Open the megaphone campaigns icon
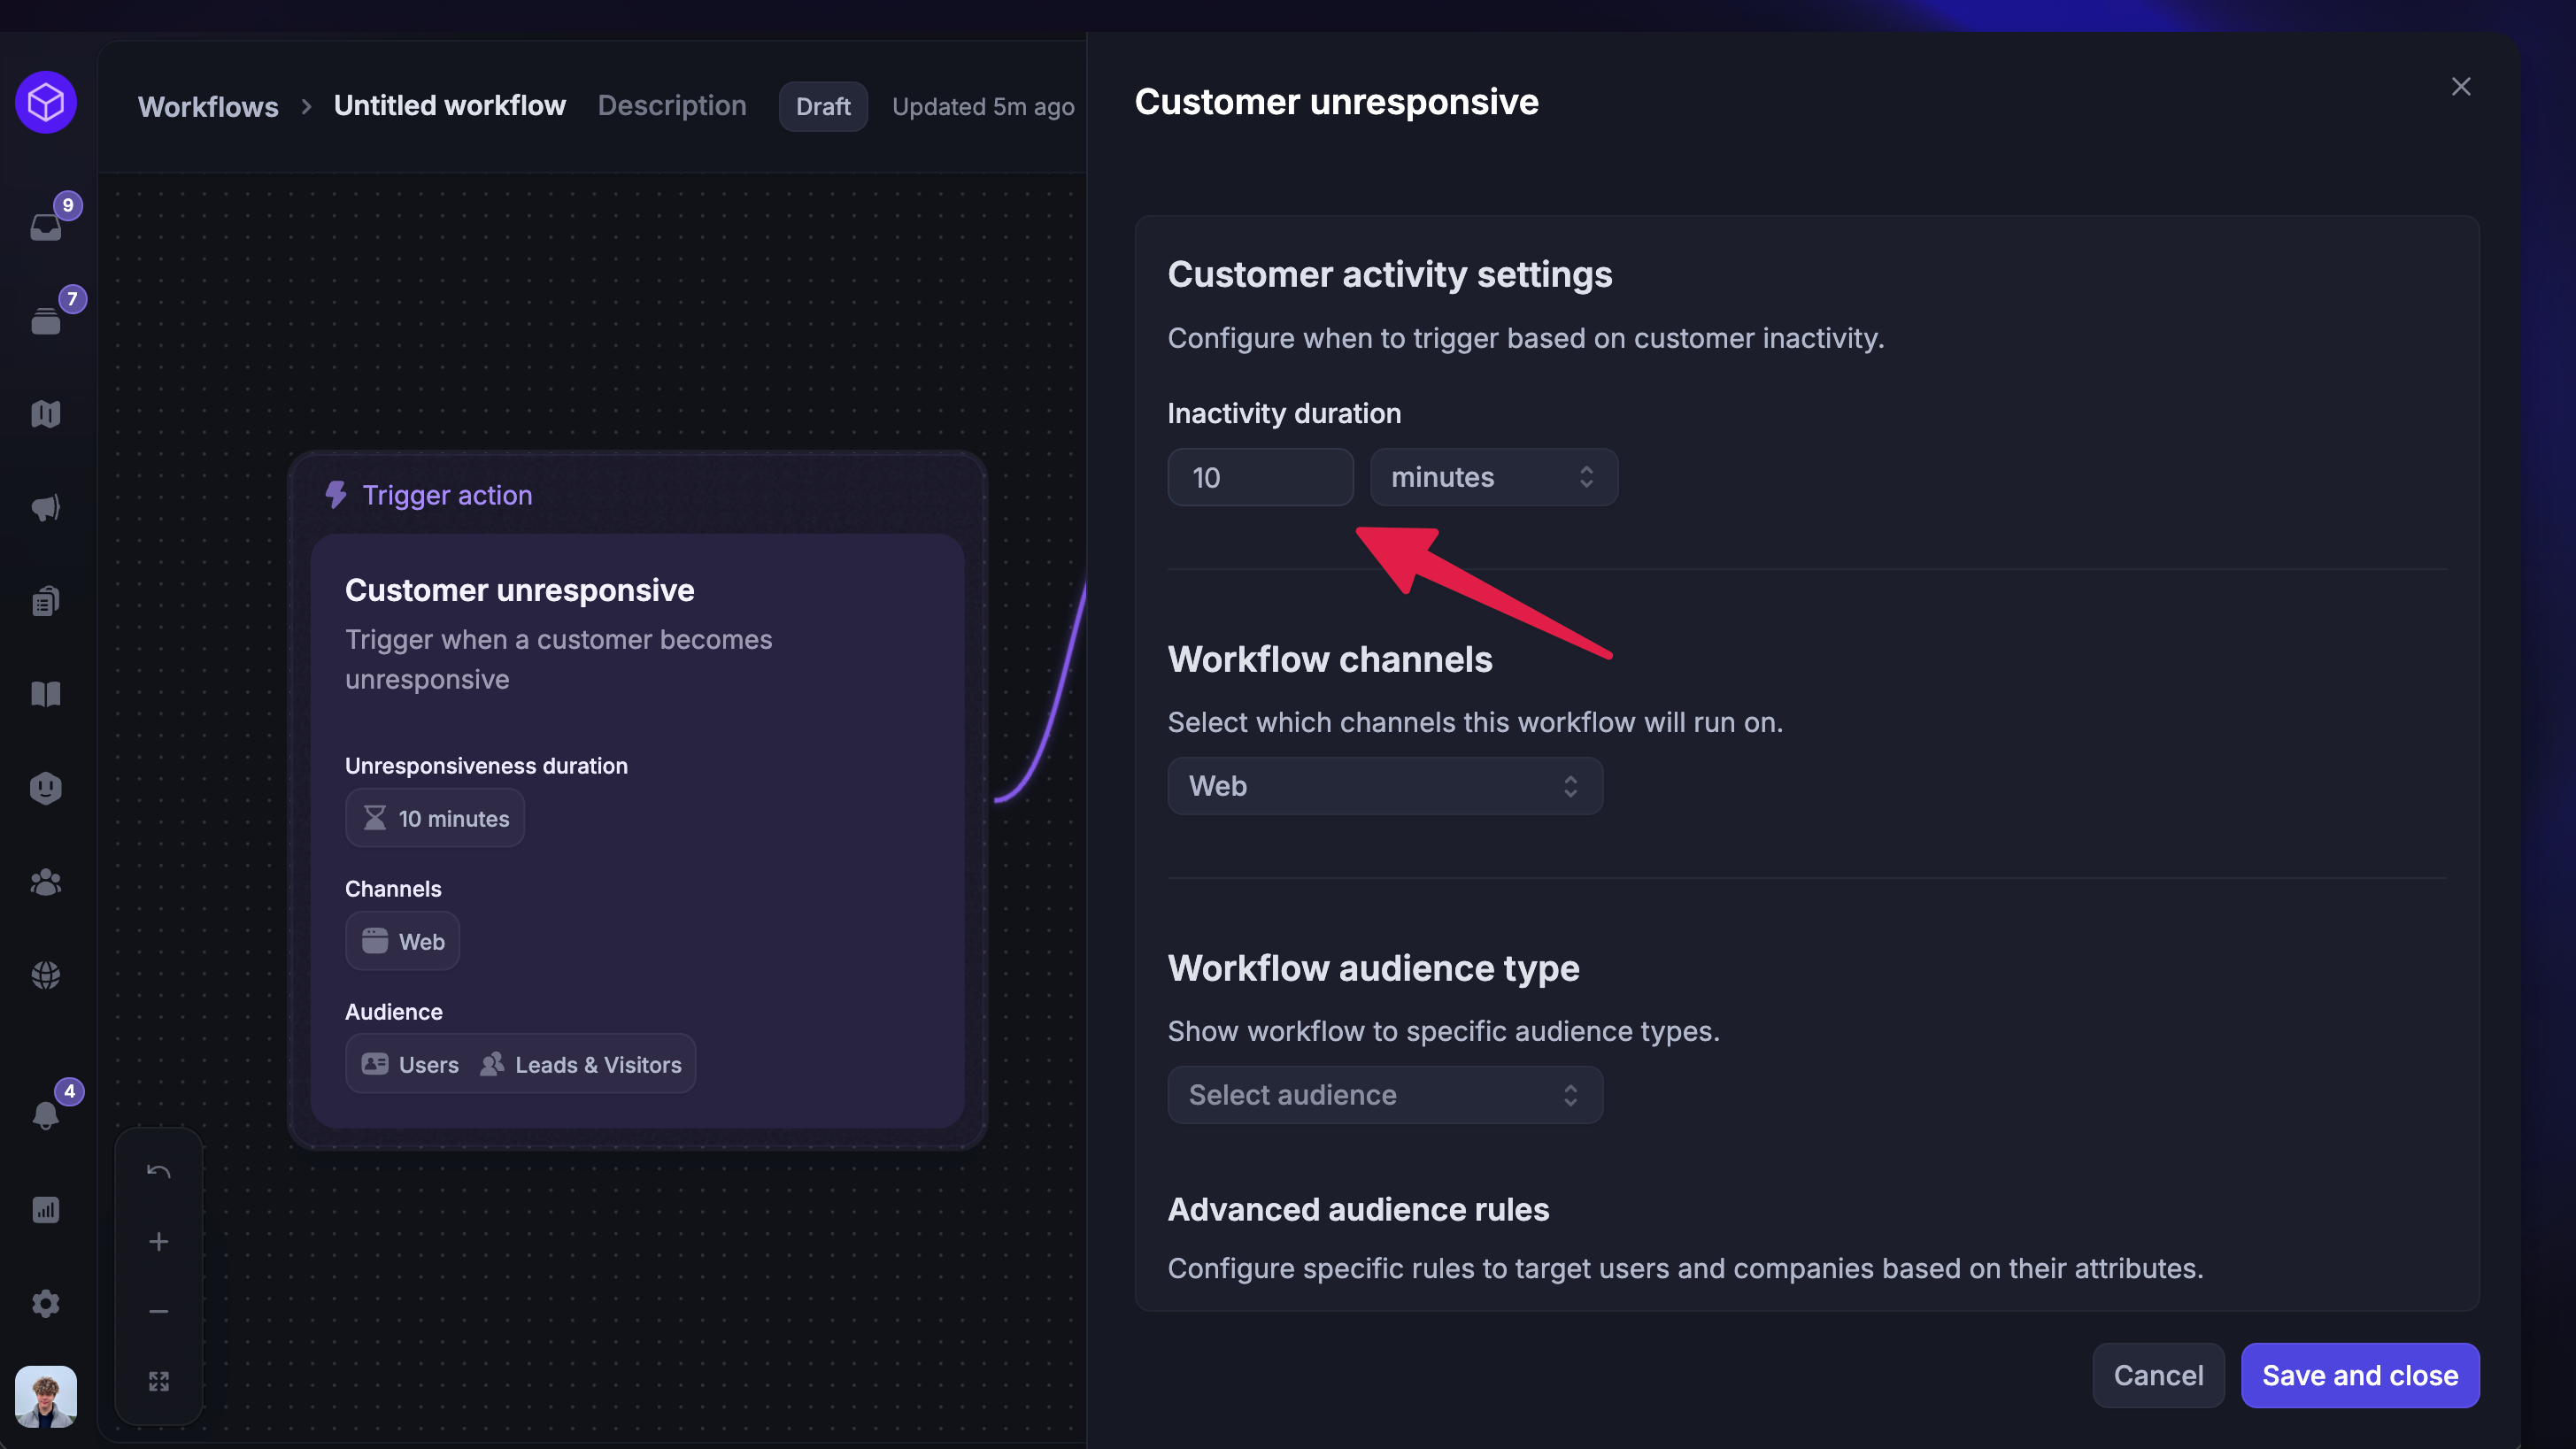2576x1449 pixels. [46, 508]
